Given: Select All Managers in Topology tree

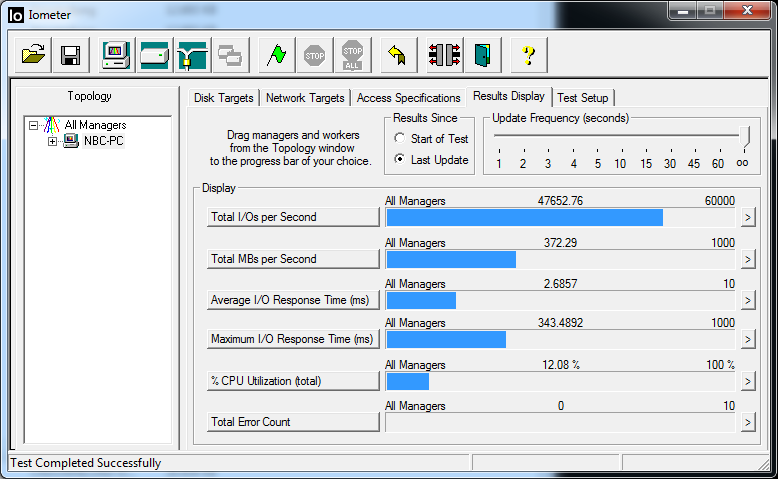Looking at the screenshot, I should (95, 125).
